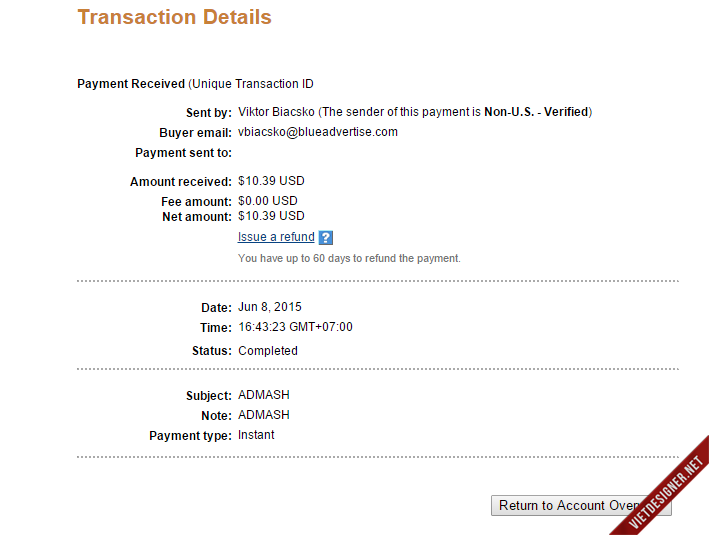Click the 60 days refund notice text

pos(349,258)
